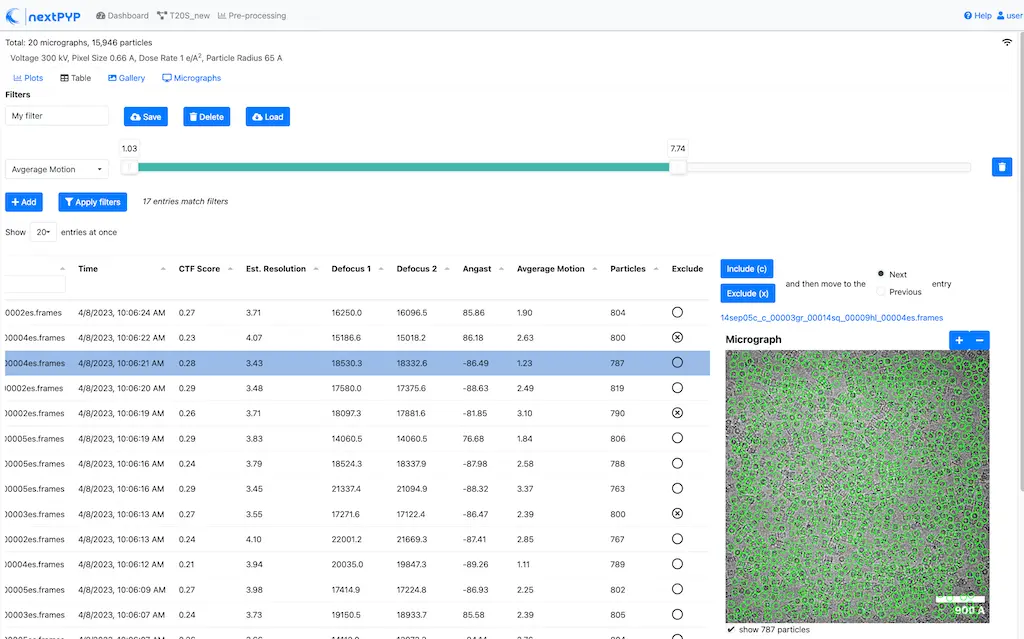The image size is (1024, 639).
Task: Open the entries-per-page 20 dropdown
Action: (x=43, y=232)
